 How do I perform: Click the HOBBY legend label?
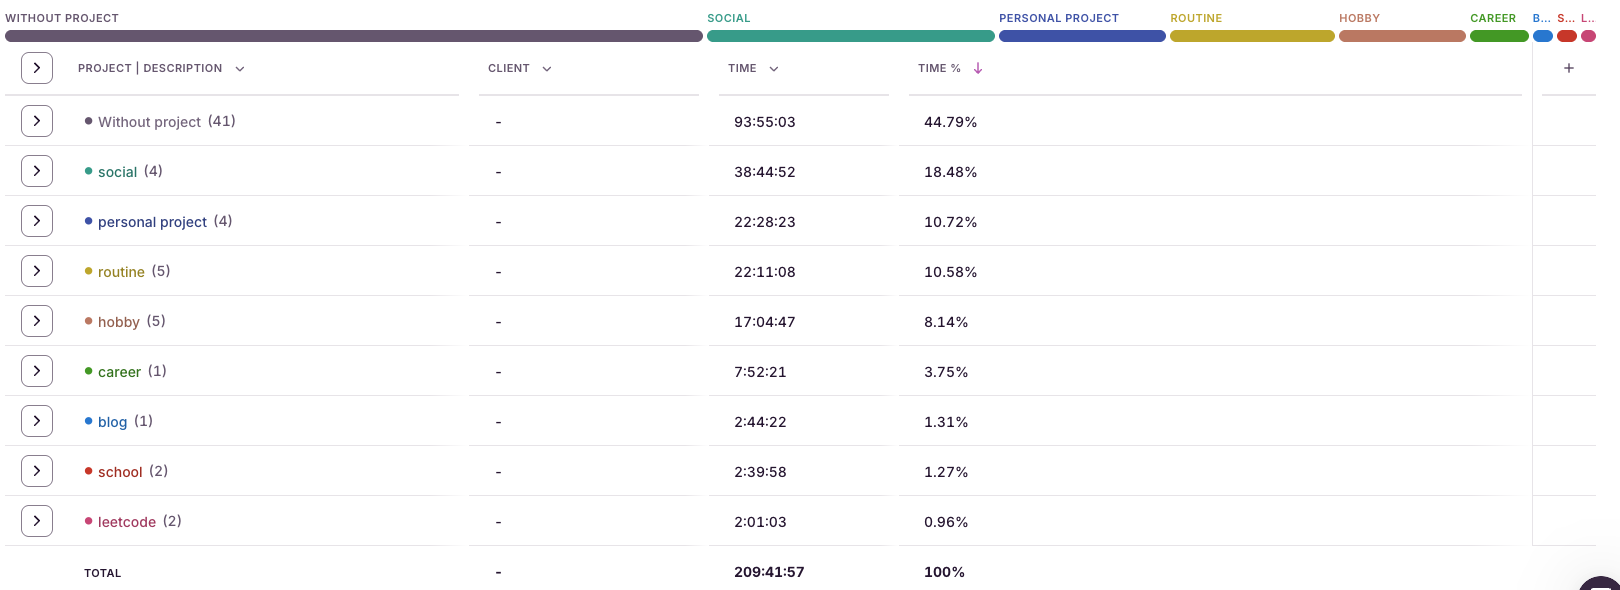pyautogui.click(x=1359, y=18)
